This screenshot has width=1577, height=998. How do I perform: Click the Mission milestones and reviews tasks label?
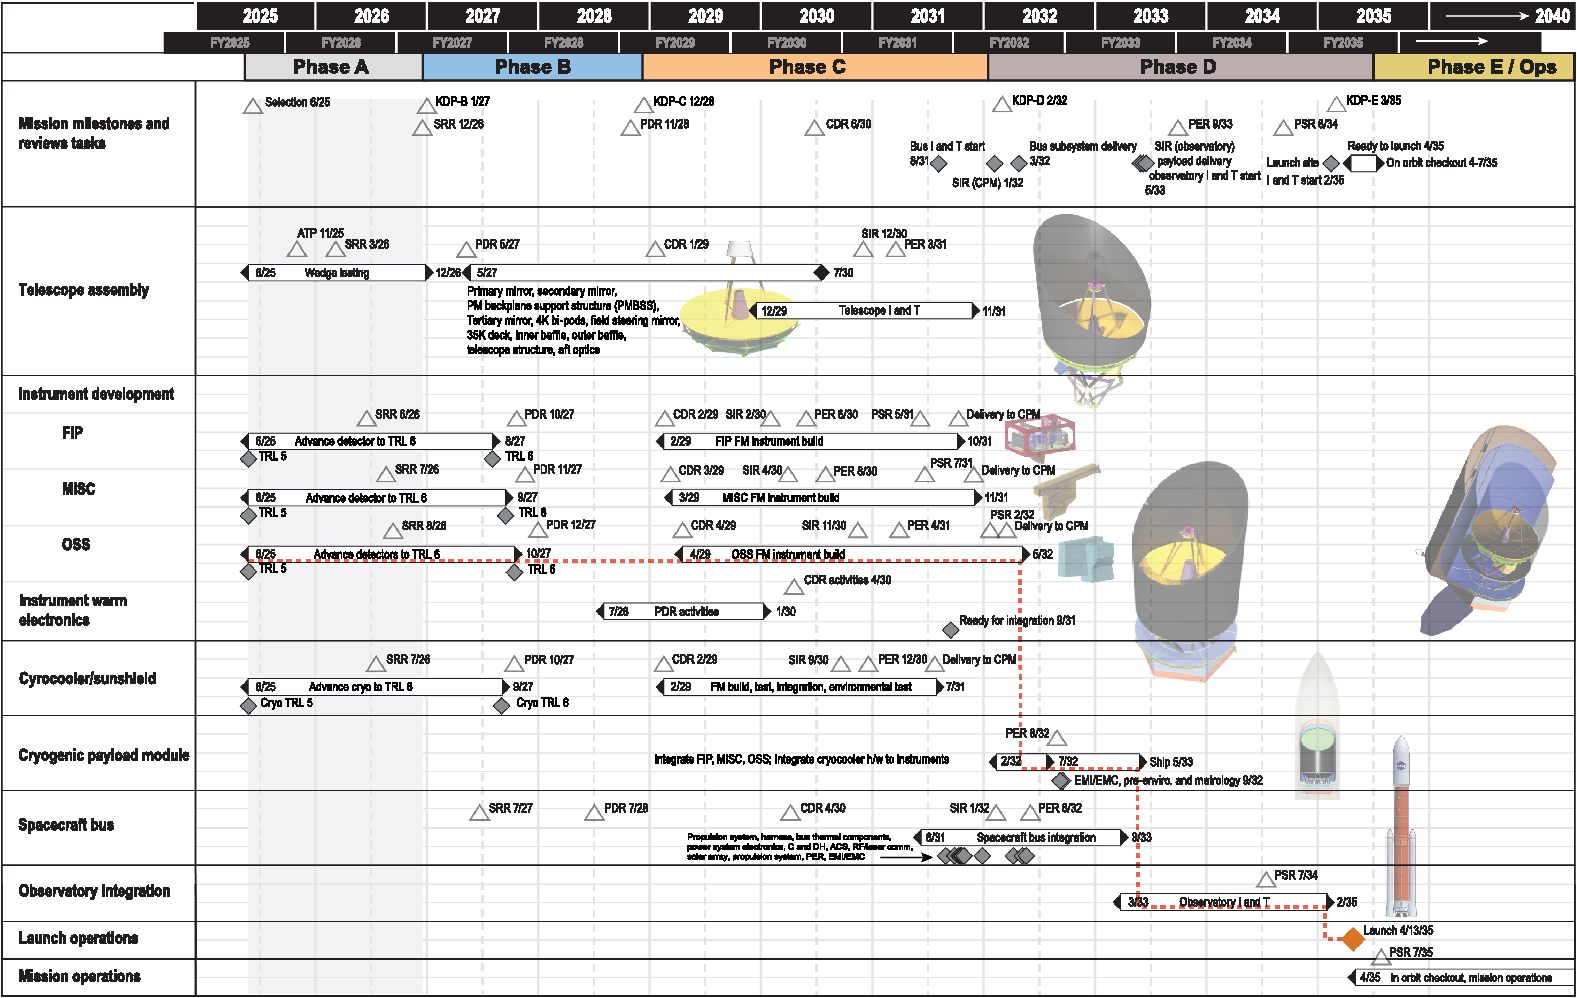tap(94, 133)
